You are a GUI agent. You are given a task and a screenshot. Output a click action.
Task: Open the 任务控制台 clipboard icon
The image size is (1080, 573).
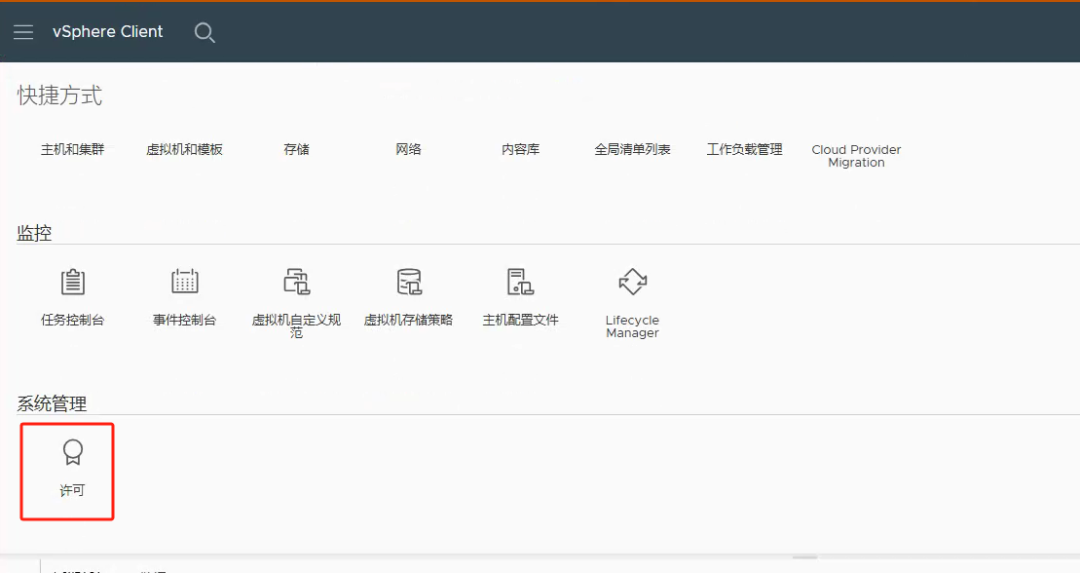[x=72, y=282]
